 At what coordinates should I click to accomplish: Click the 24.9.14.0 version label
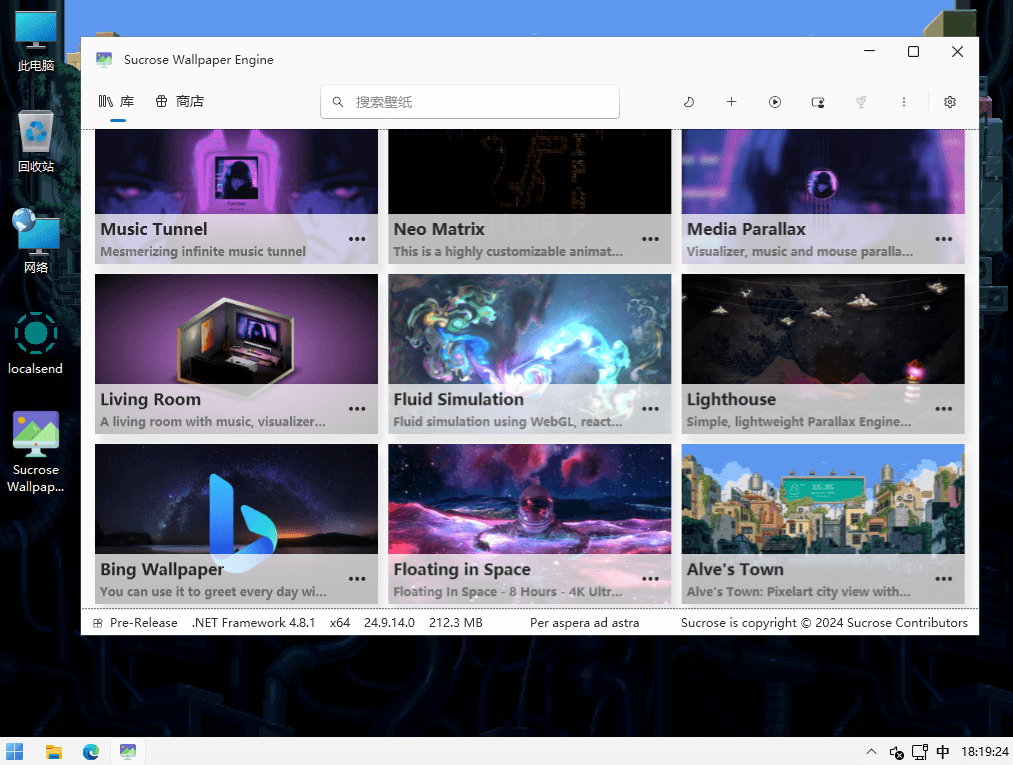pyautogui.click(x=391, y=623)
